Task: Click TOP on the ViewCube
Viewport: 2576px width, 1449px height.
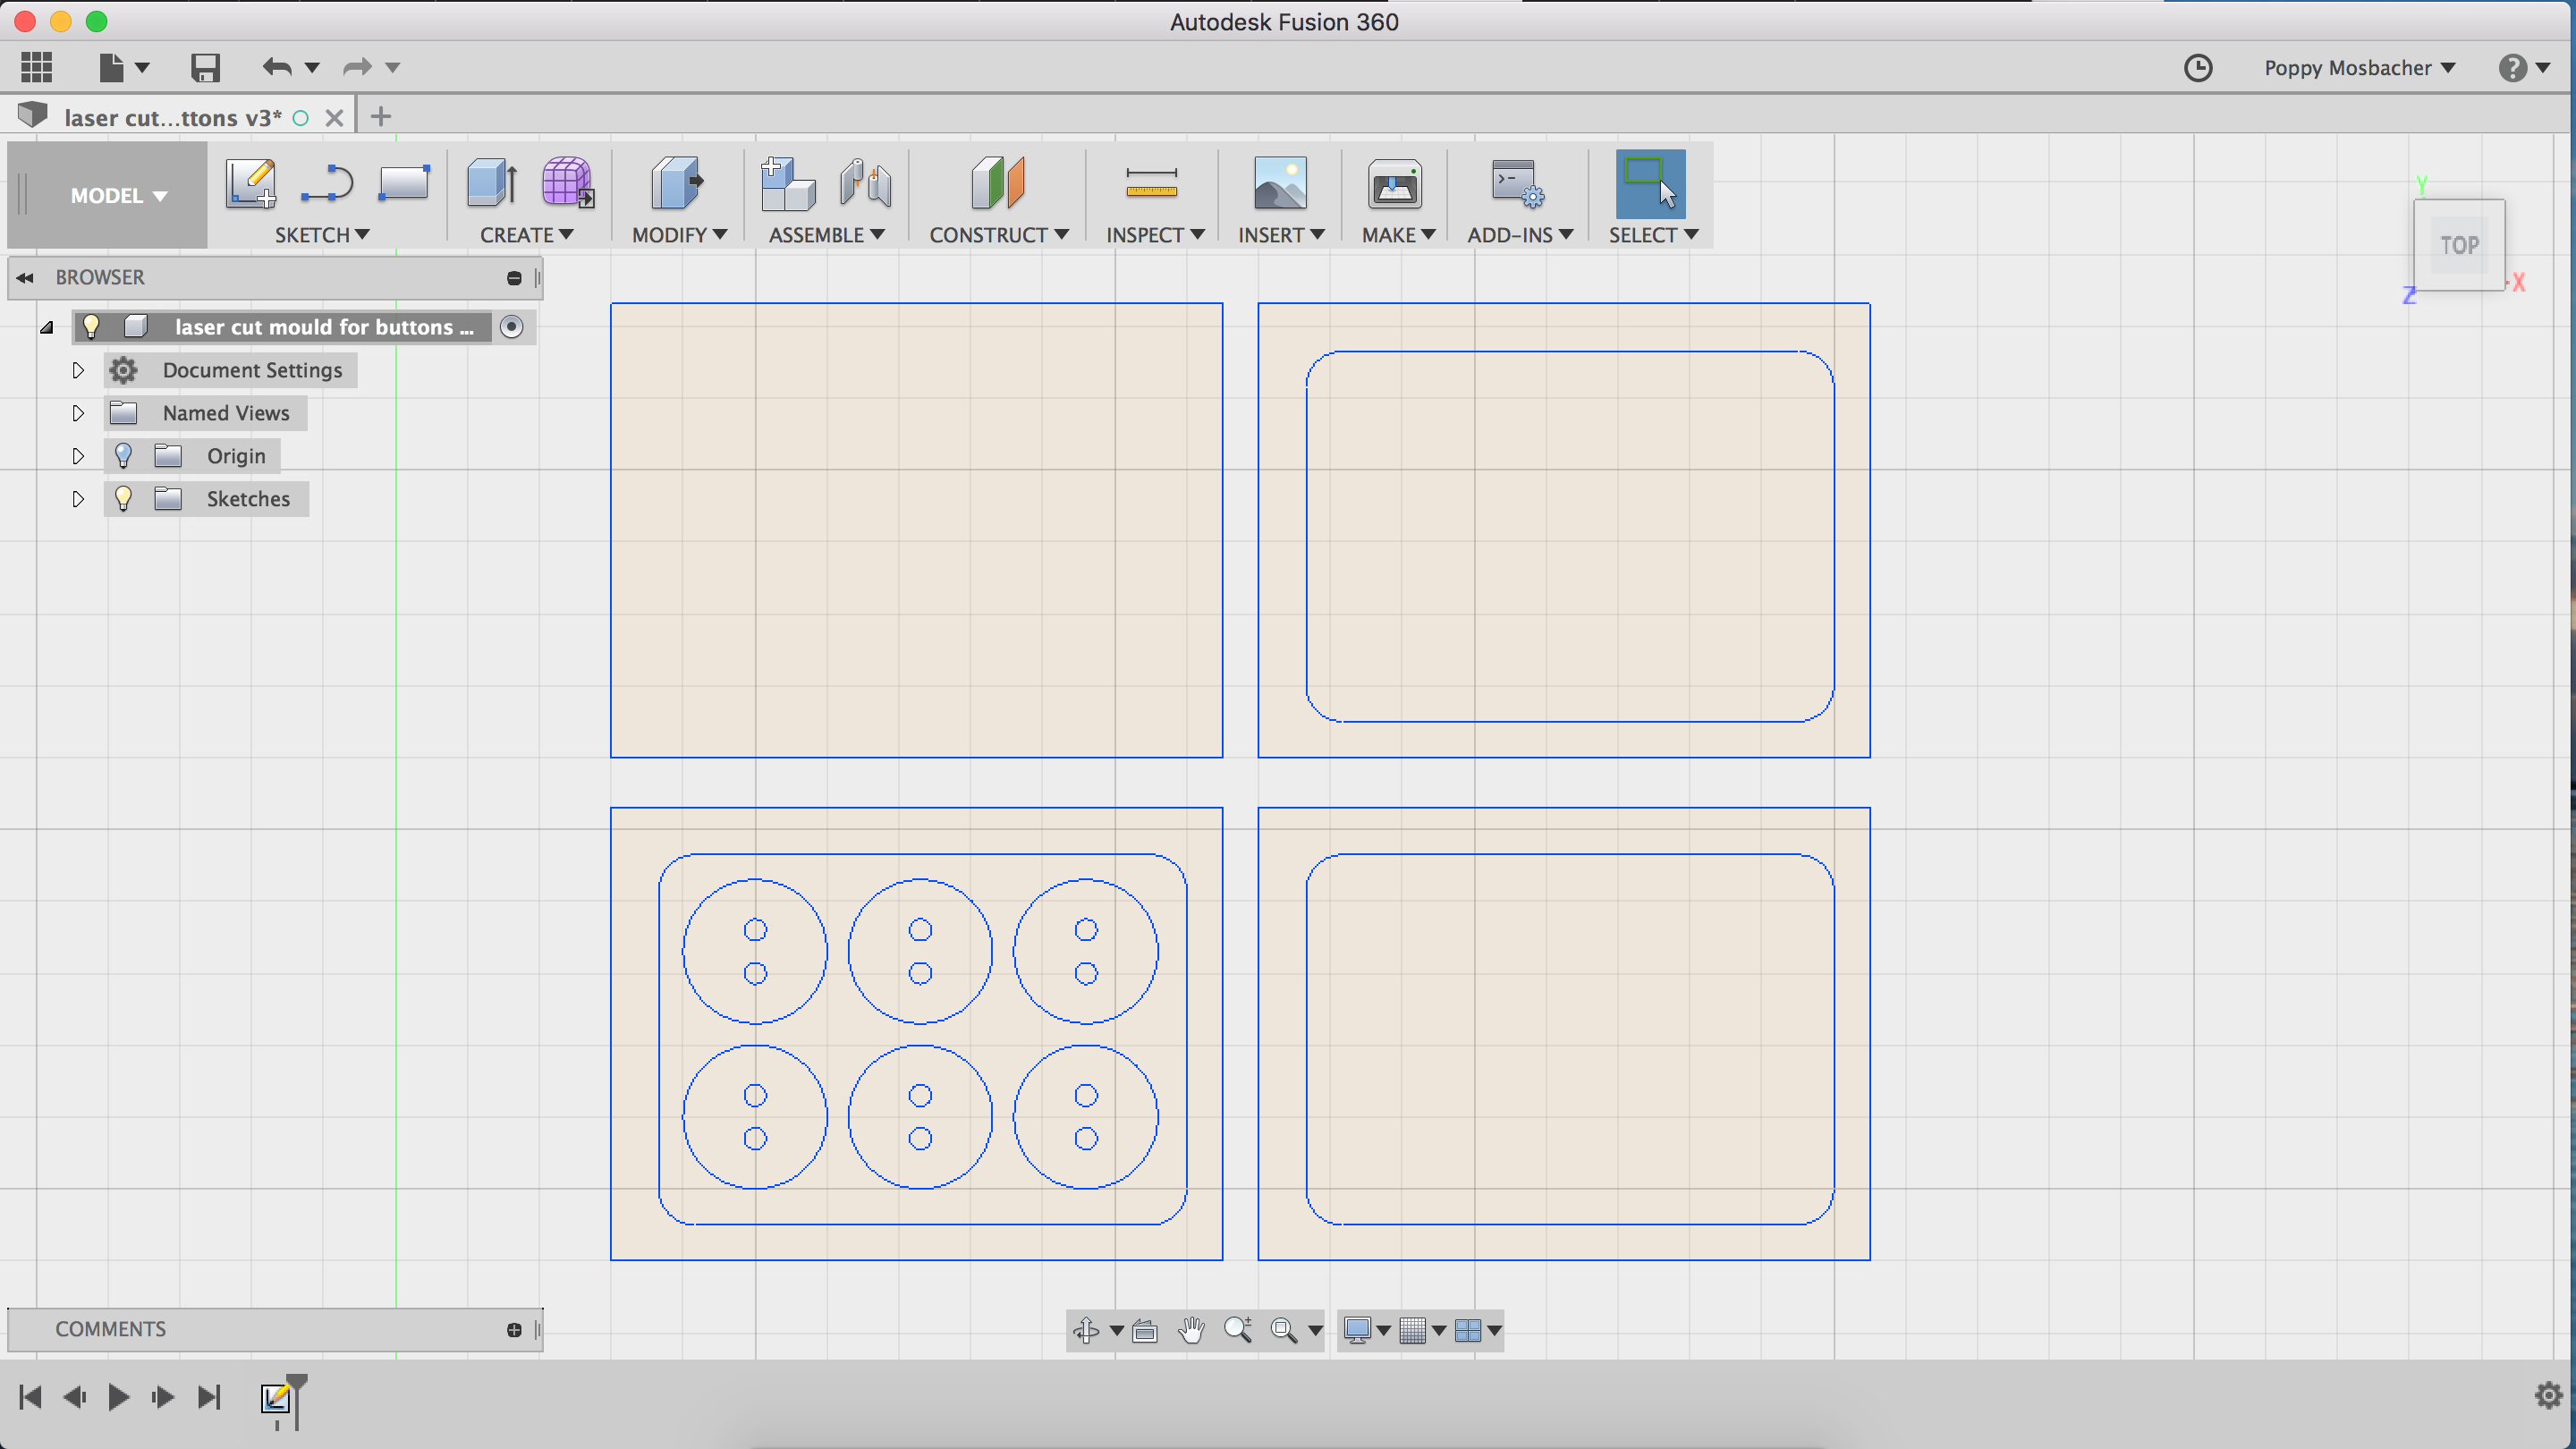Action: [2459, 245]
